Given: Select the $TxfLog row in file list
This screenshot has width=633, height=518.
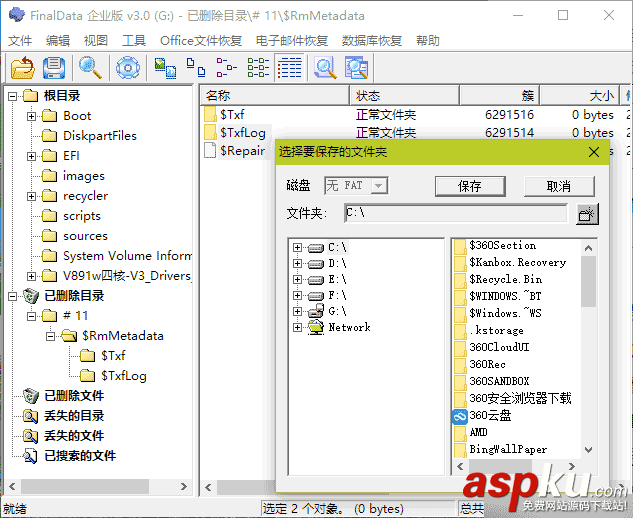Looking at the screenshot, I should 243,132.
